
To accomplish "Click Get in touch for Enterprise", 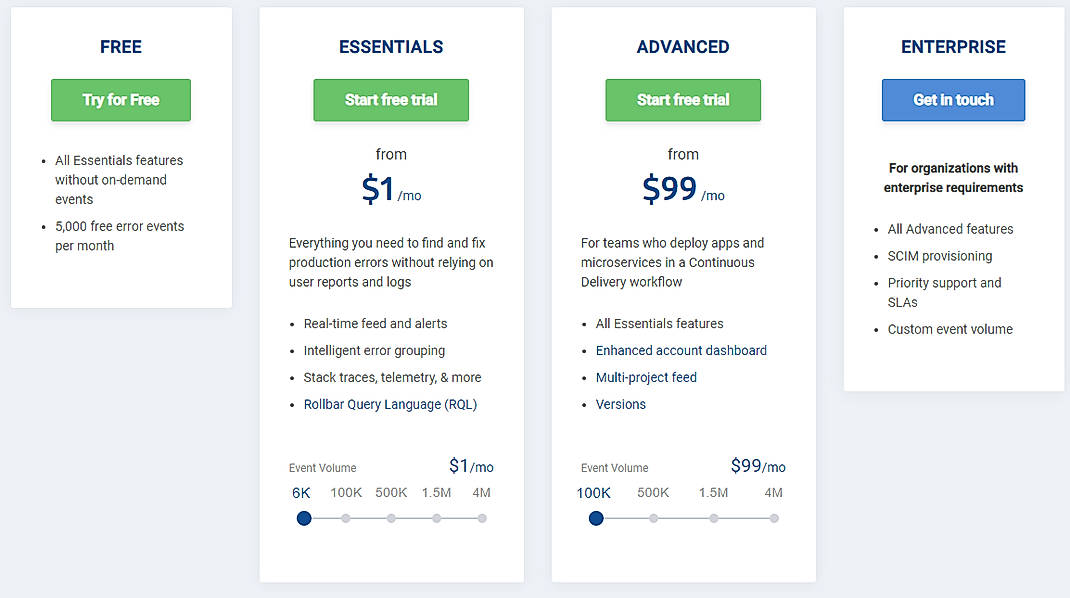I will [x=953, y=100].
